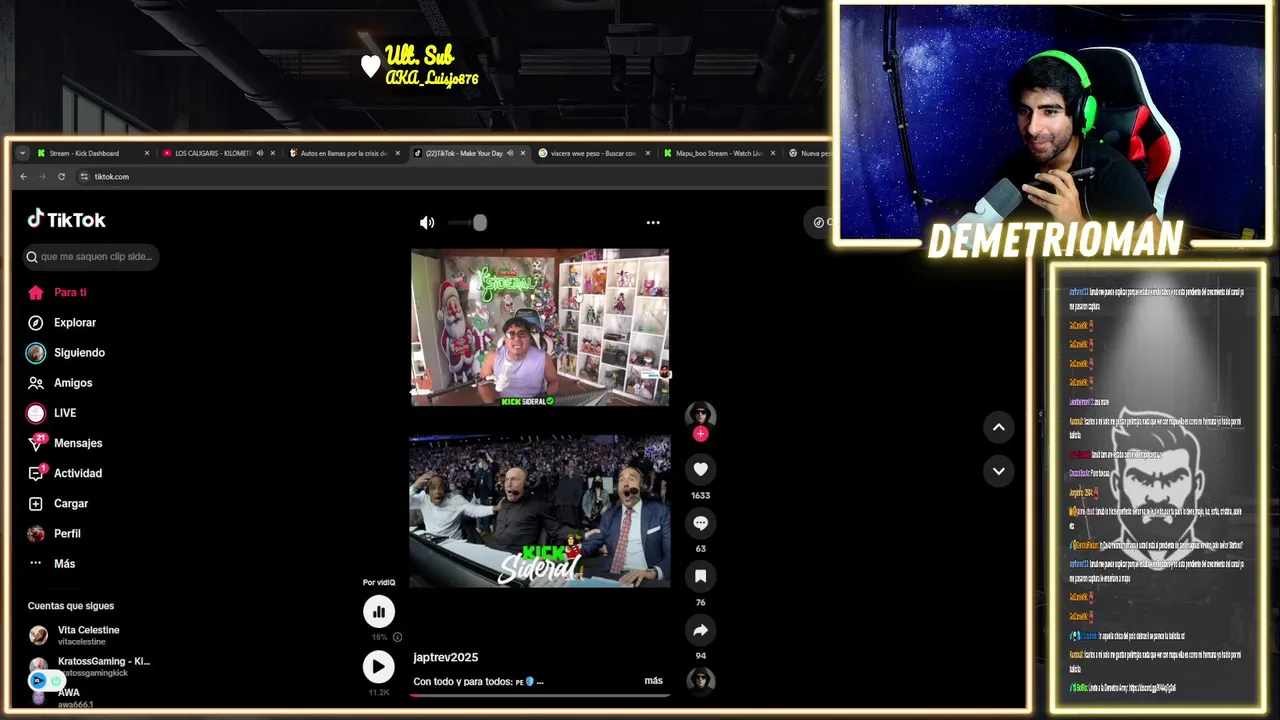Image resolution: width=1280 pixels, height=720 pixels.
Task: Share the video with arrow icon
Action: (700, 630)
